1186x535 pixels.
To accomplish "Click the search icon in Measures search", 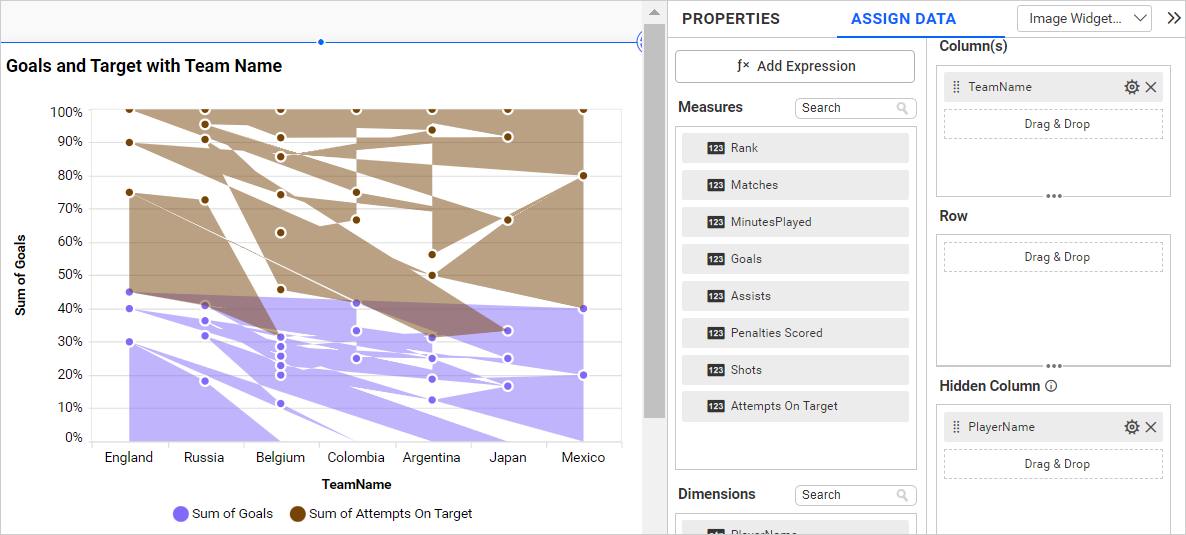I will [902, 108].
